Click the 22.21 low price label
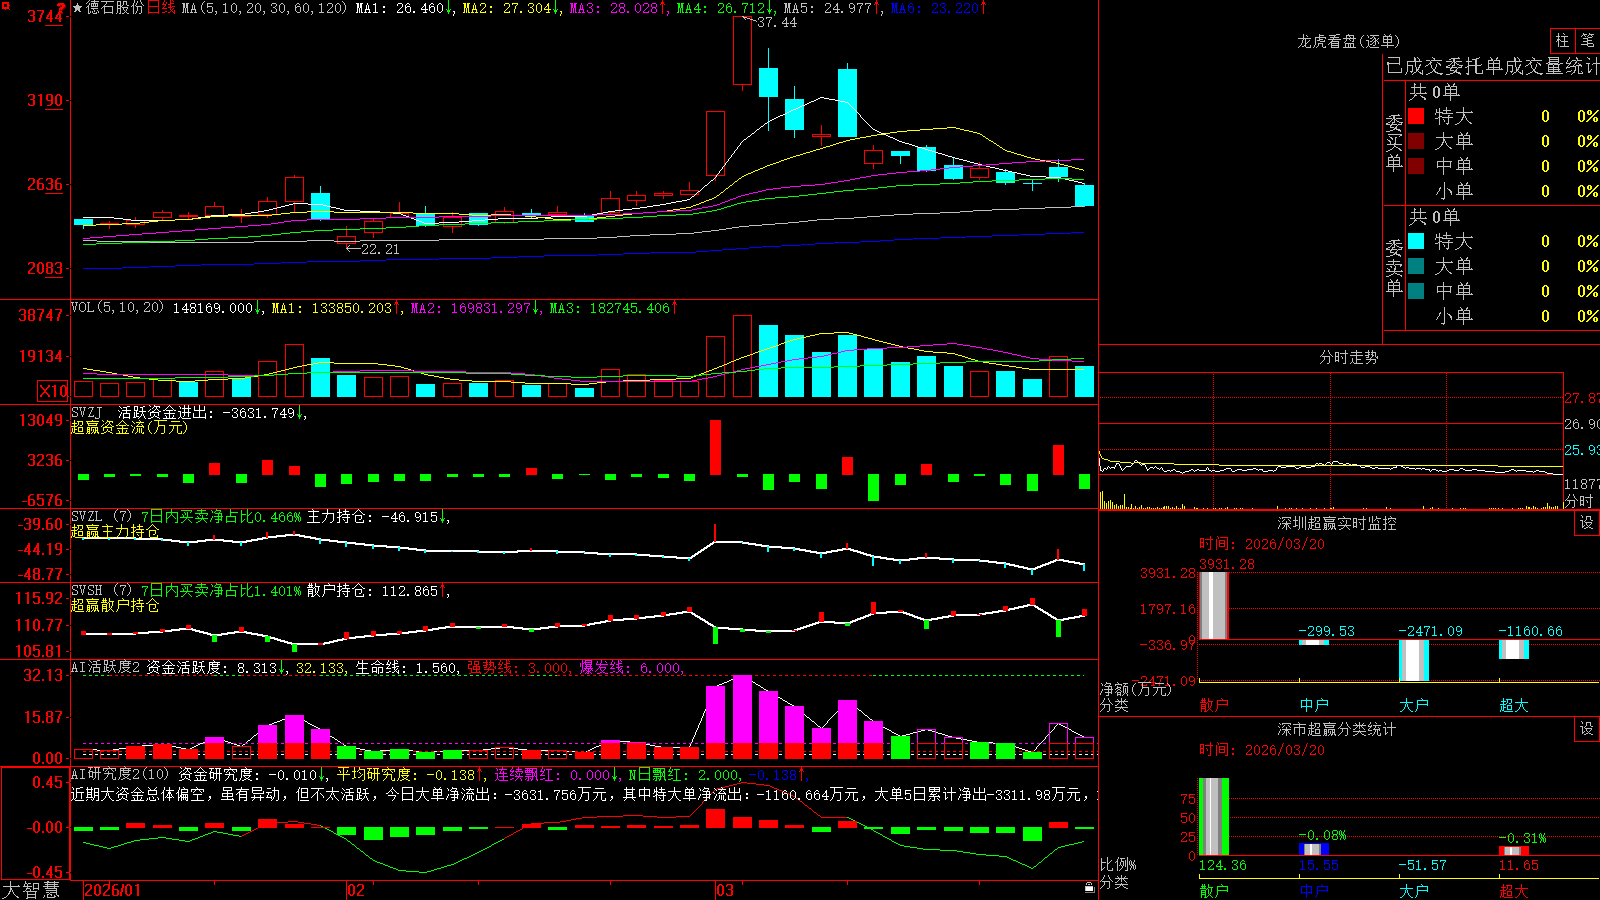This screenshot has width=1600, height=900. (379, 249)
